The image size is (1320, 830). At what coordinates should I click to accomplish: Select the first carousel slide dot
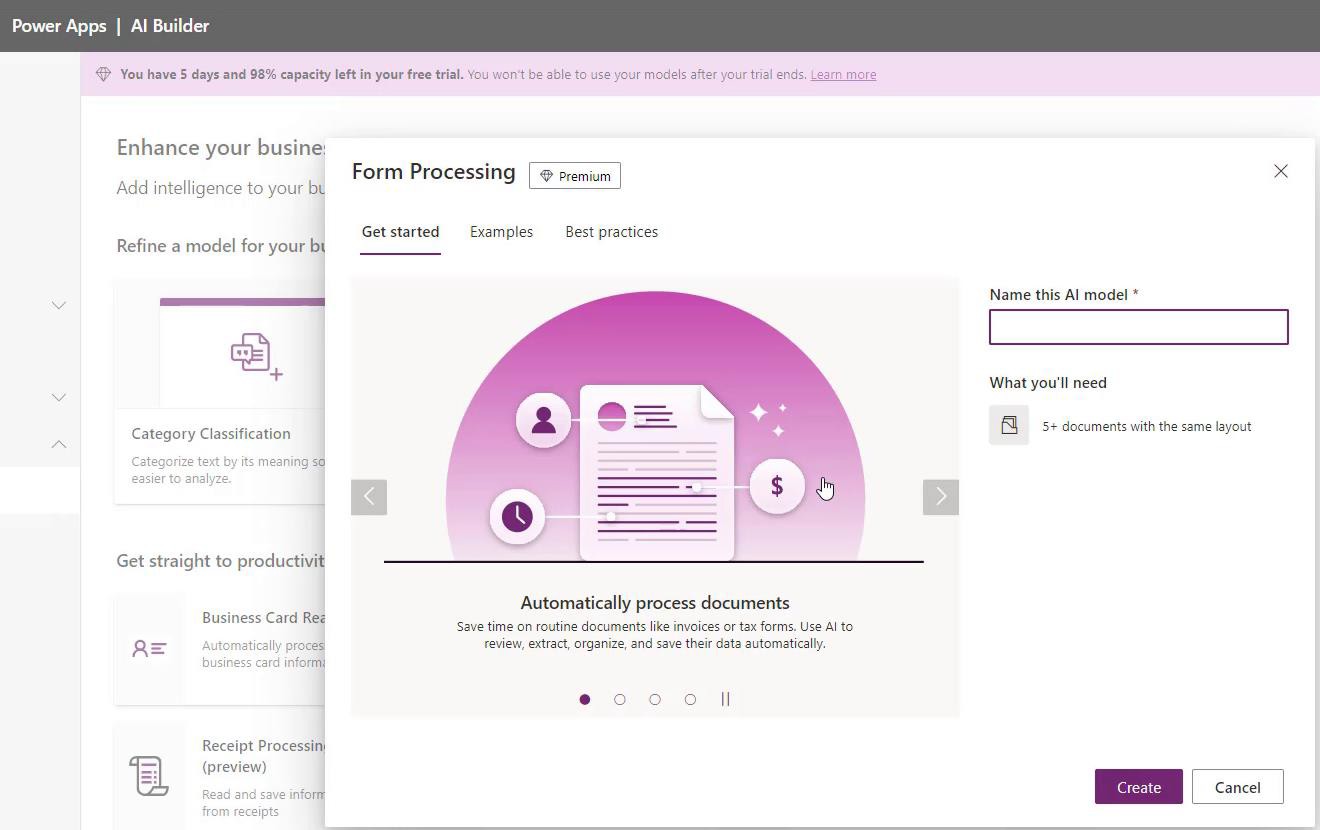585,699
